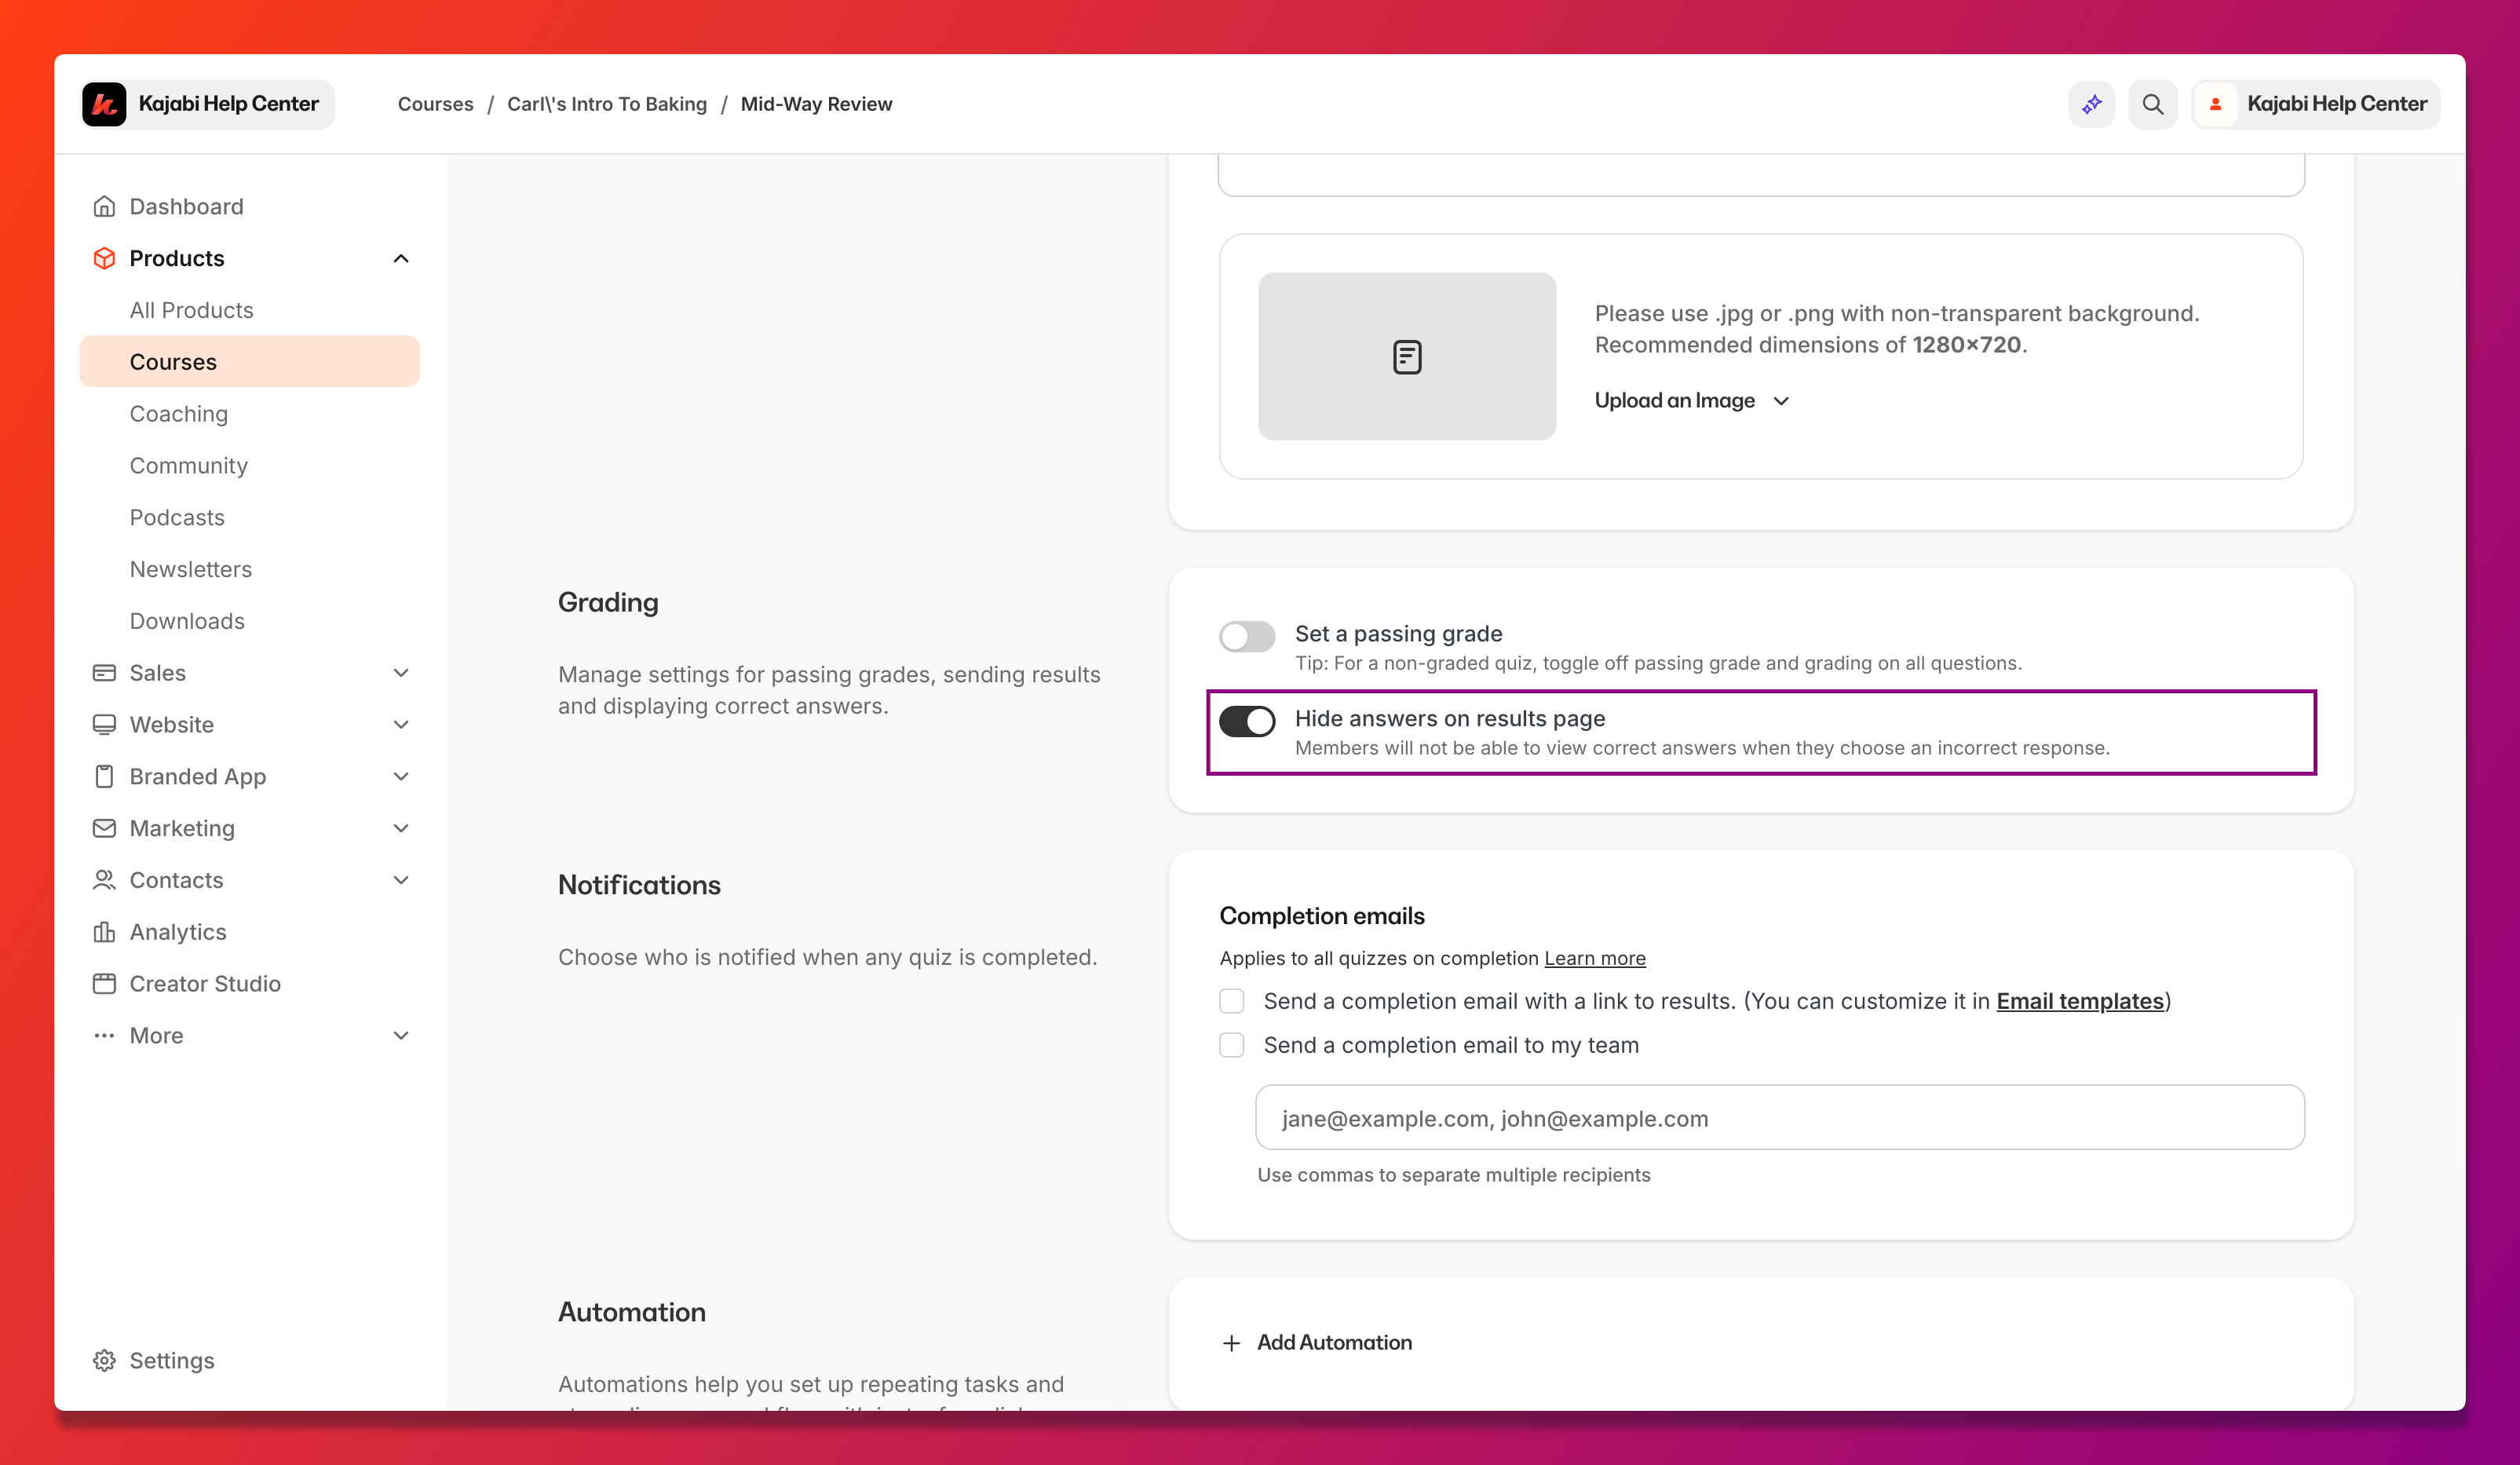Open Podcasts in the sidebar

177,517
